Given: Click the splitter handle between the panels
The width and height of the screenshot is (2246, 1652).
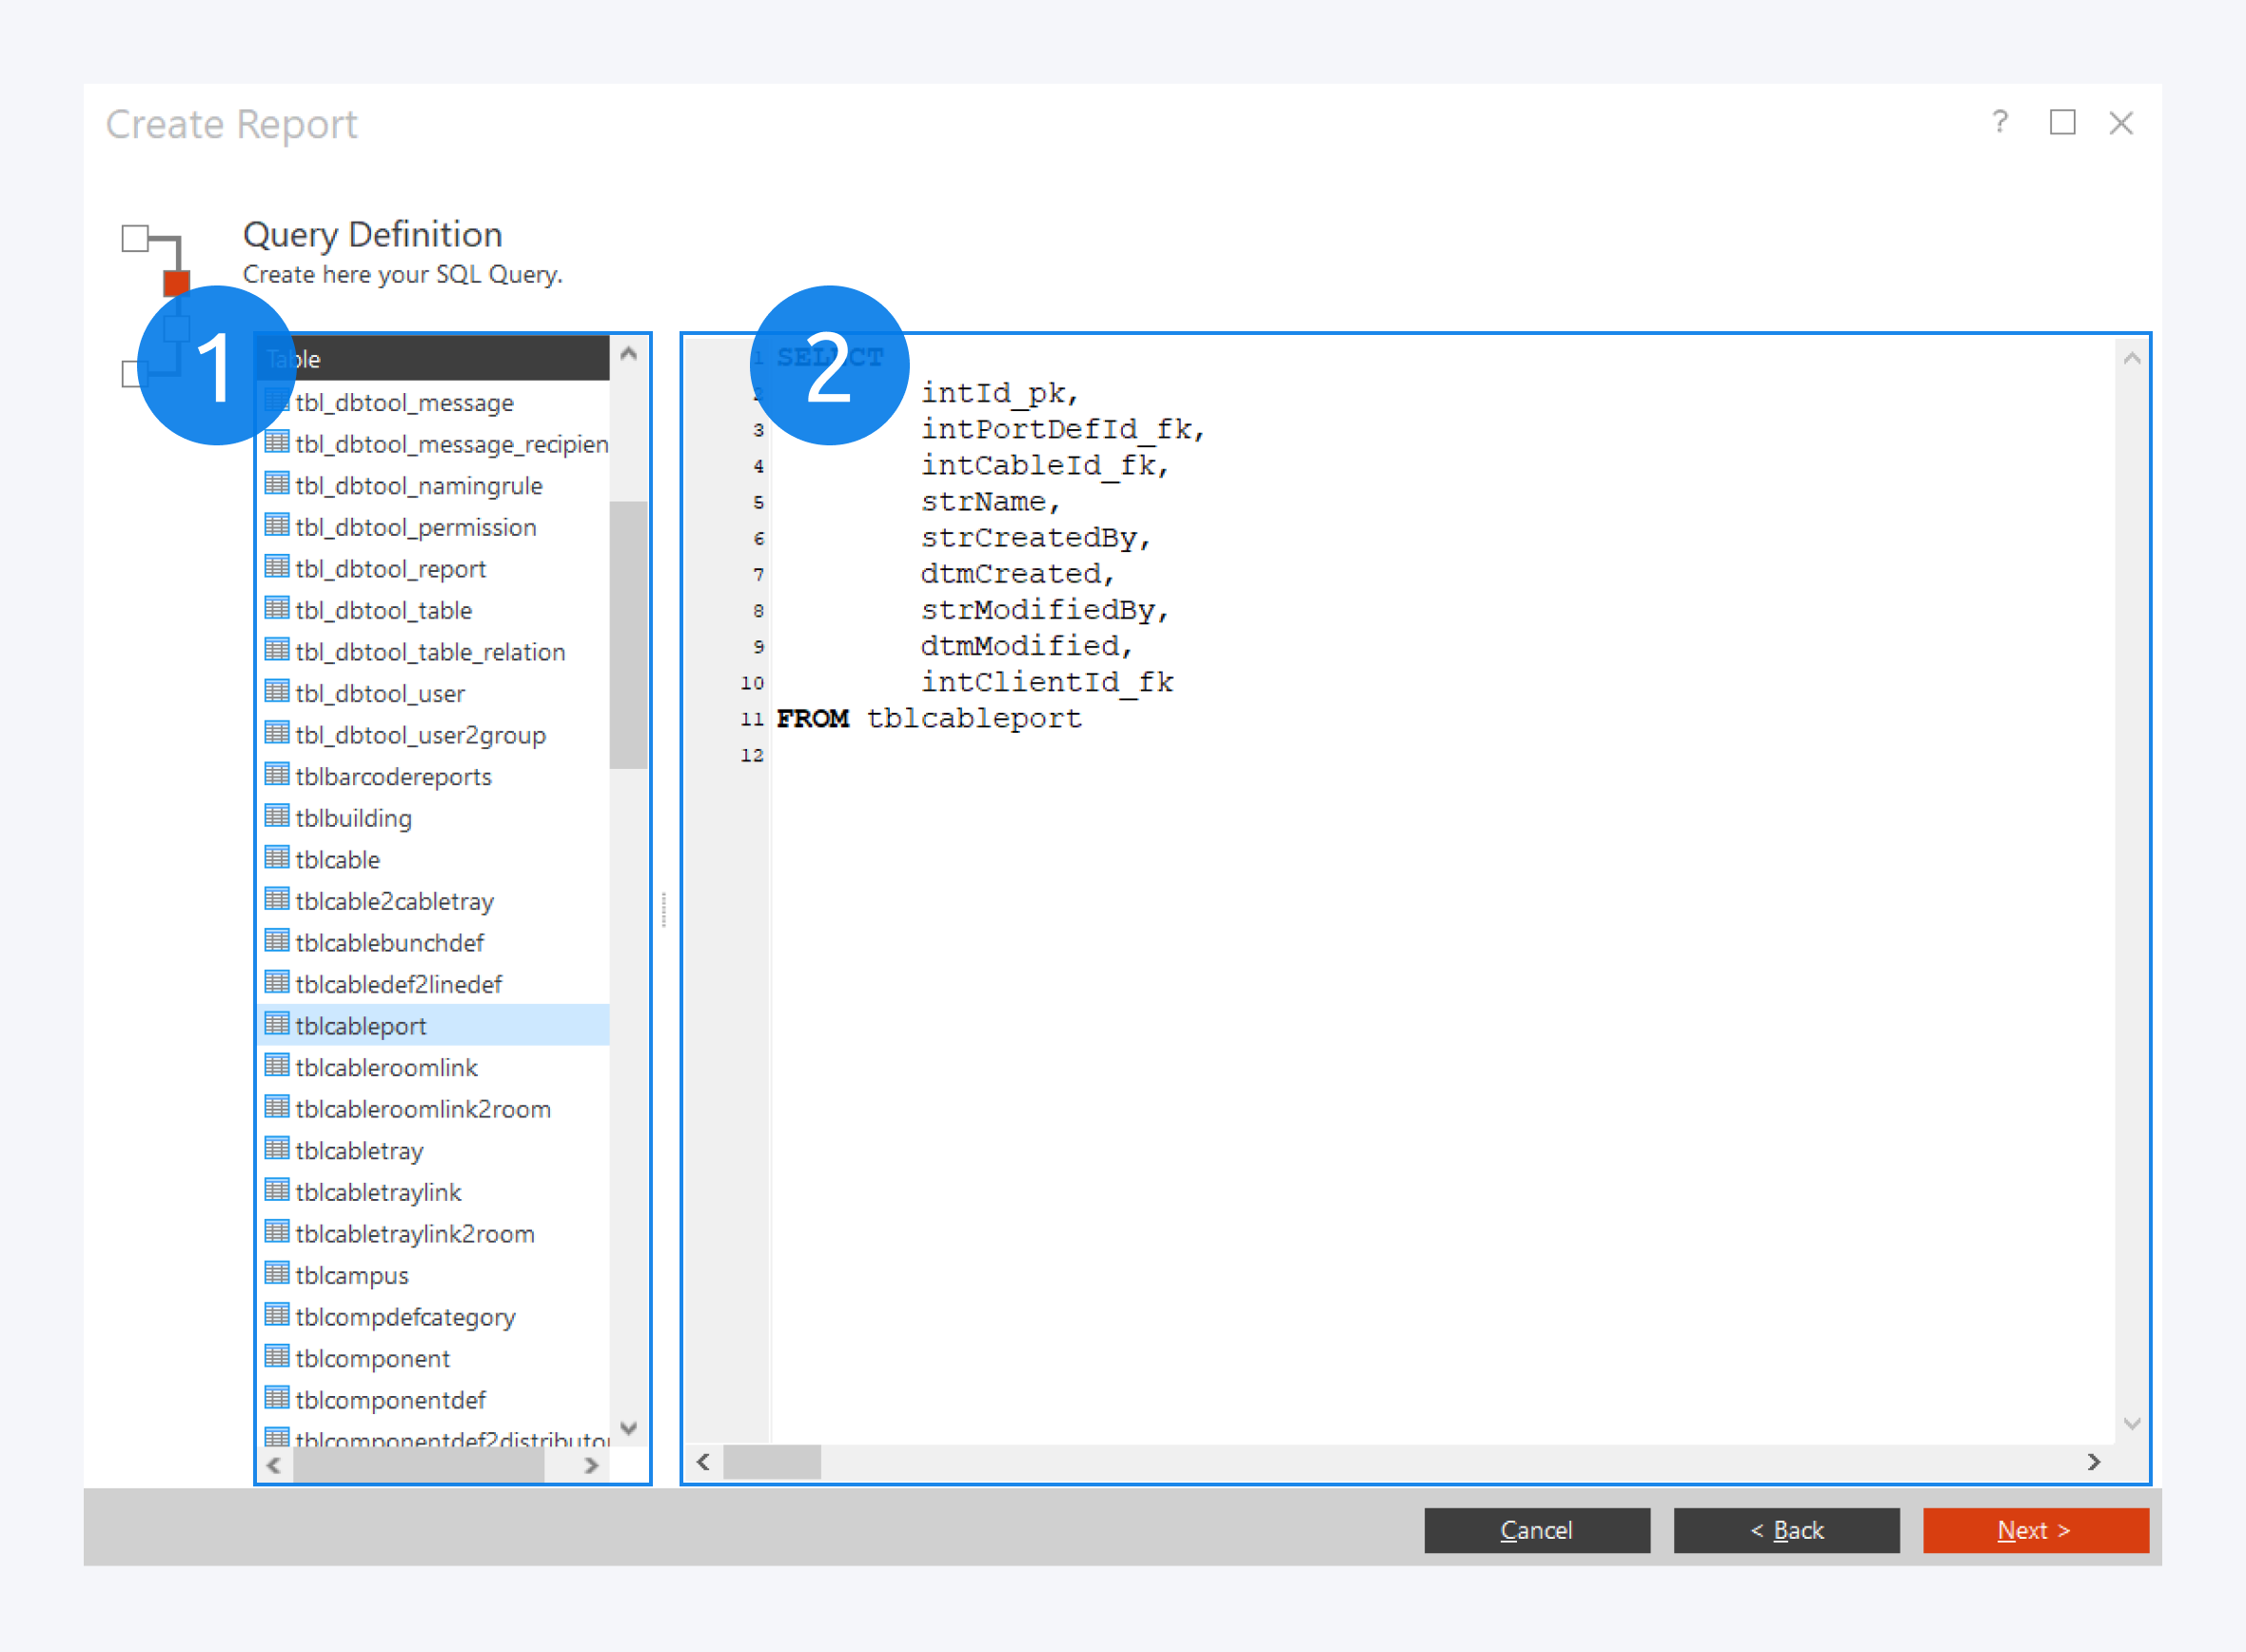Looking at the screenshot, I should point(664,909).
